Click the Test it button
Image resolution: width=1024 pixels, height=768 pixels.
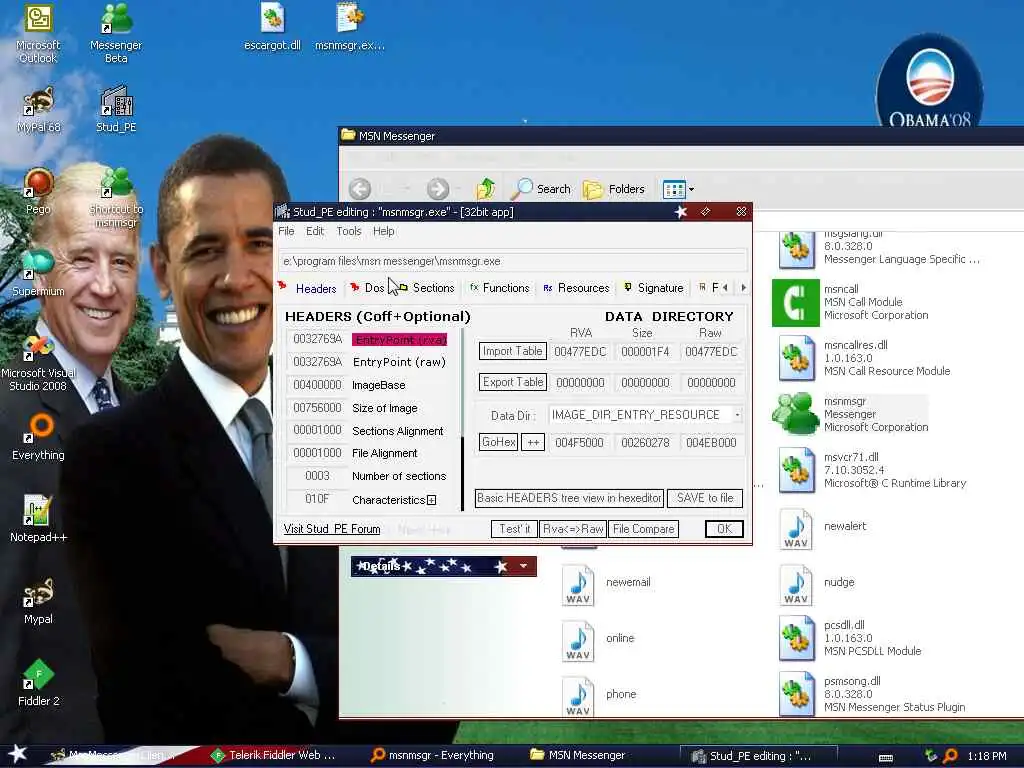514,529
